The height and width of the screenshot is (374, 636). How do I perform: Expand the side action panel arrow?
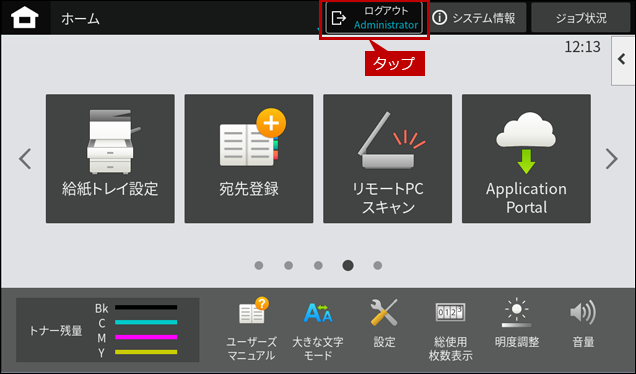[x=623, y=60]
